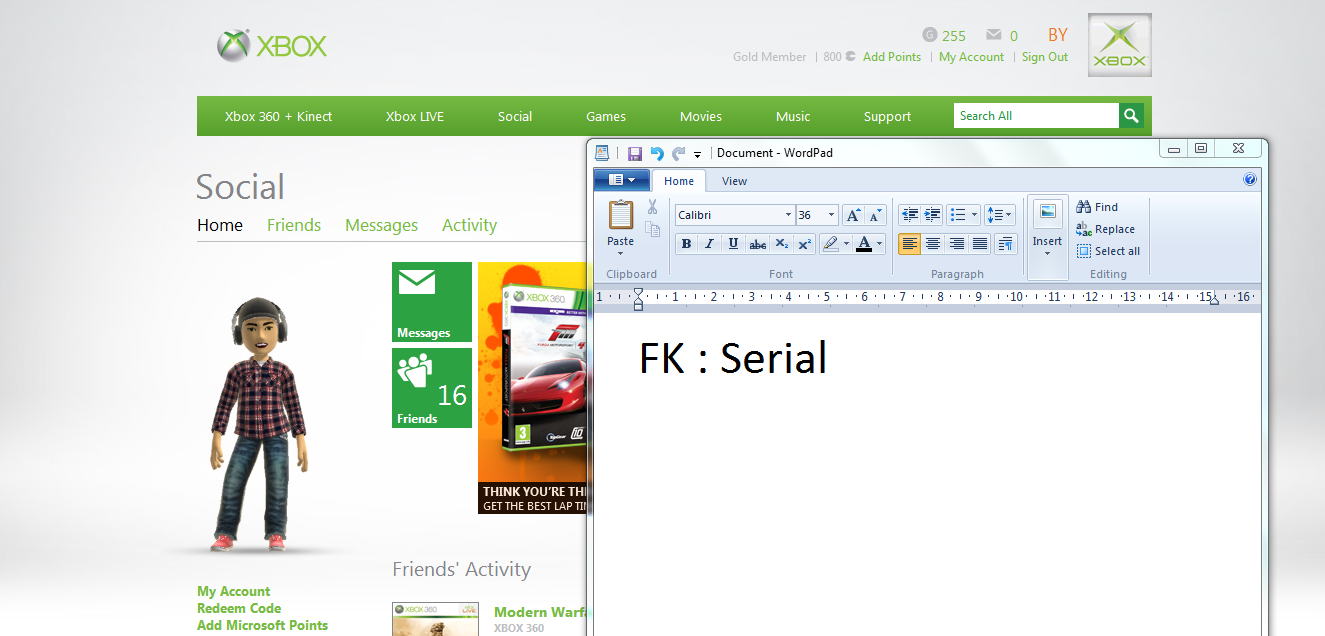Click the Xbox logo at page top
This screenshot has height=636, width=1325.
[272, 46]
